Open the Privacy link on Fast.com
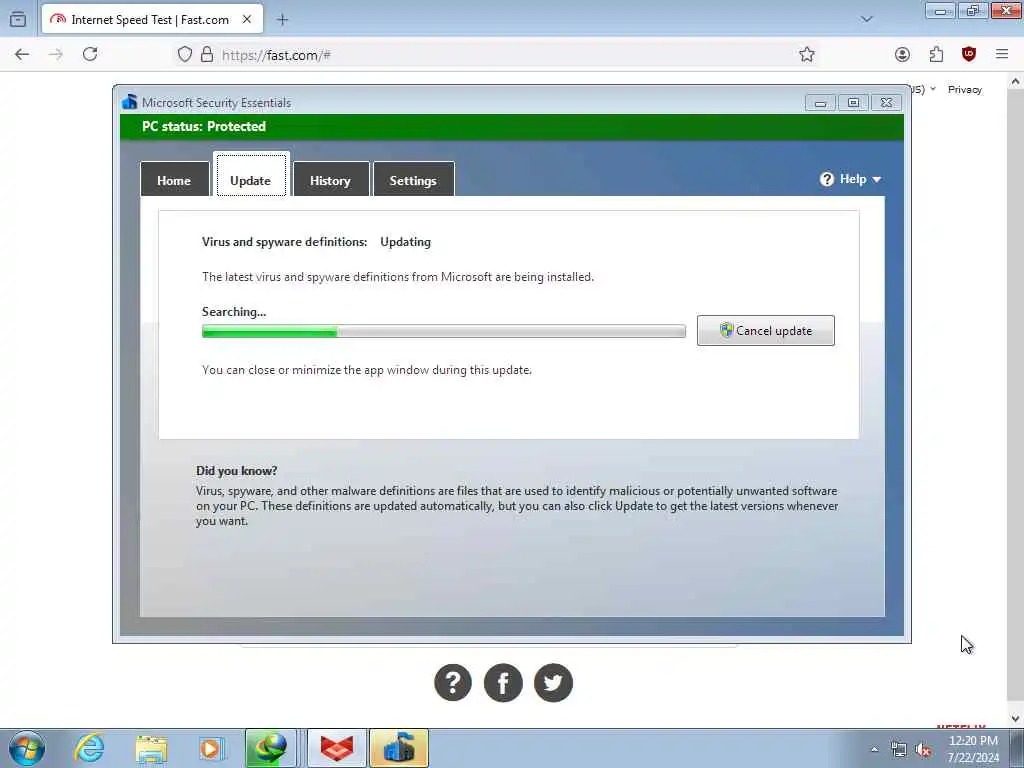The height and width of the screenshot is (768, 1024). [965, 89]
